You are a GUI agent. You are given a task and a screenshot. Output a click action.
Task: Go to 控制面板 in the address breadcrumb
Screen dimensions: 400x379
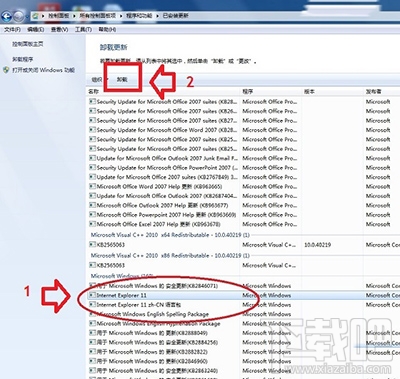pos(59,16)
